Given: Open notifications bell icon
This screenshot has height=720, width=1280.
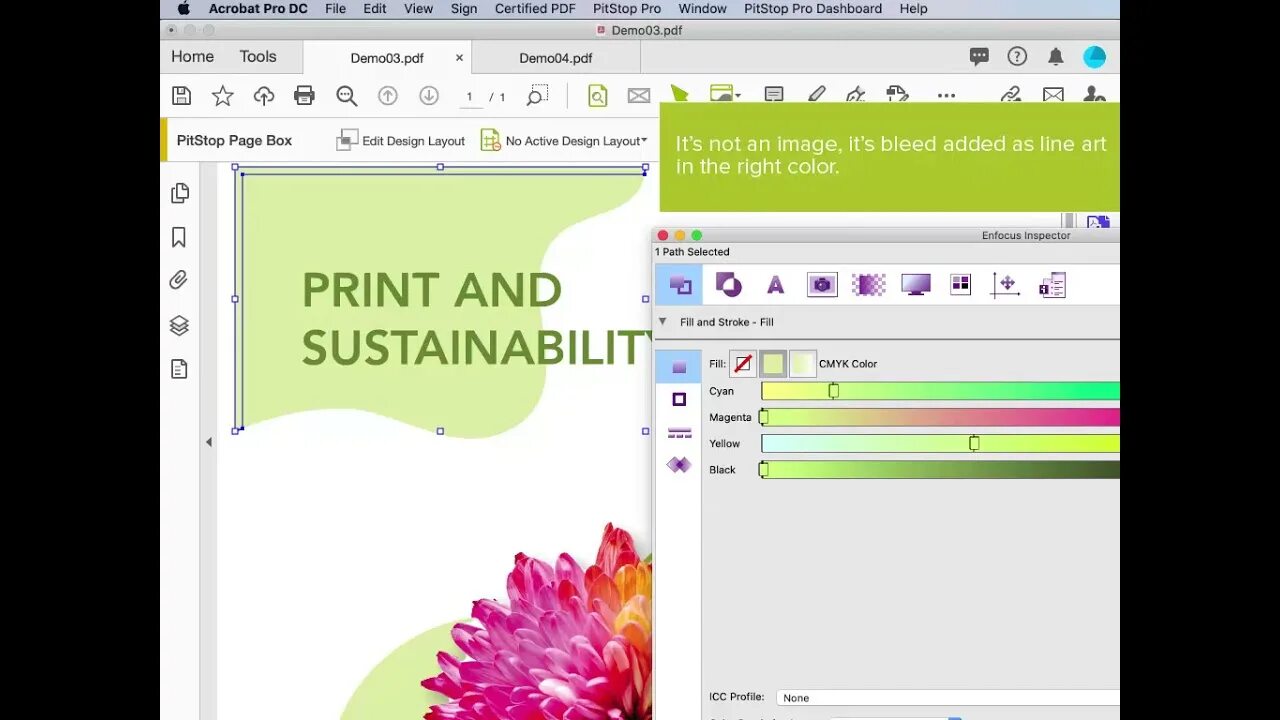Looking at the screenshot, I should coord(1055,57).
